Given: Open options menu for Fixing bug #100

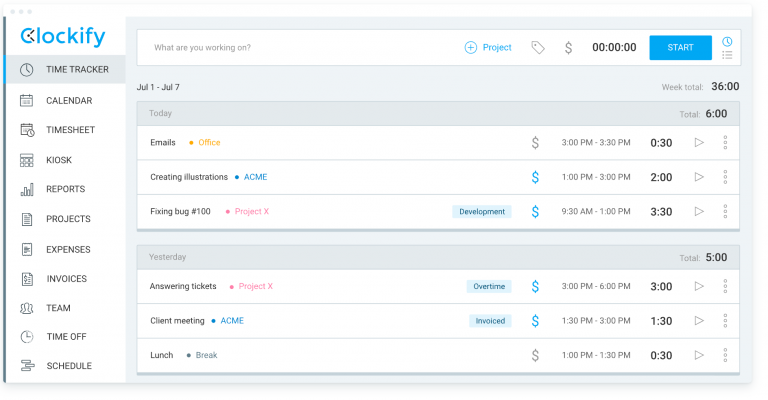Looking at the screenshot, I should click(725, 211).
